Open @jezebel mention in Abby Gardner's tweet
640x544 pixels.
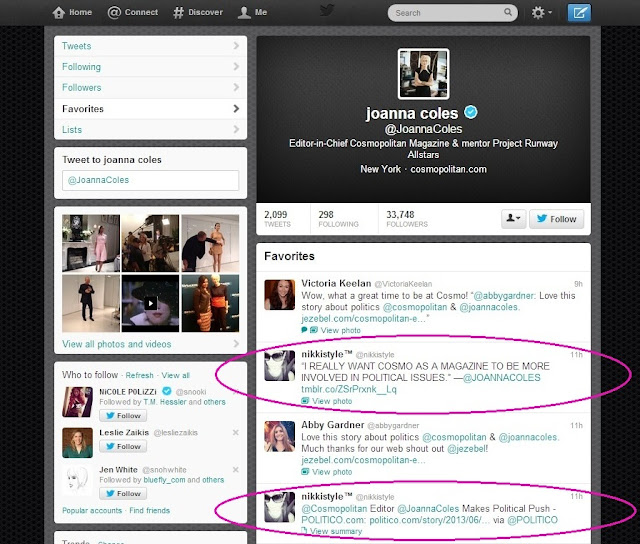pyautogui.click(x=467, y=449)
